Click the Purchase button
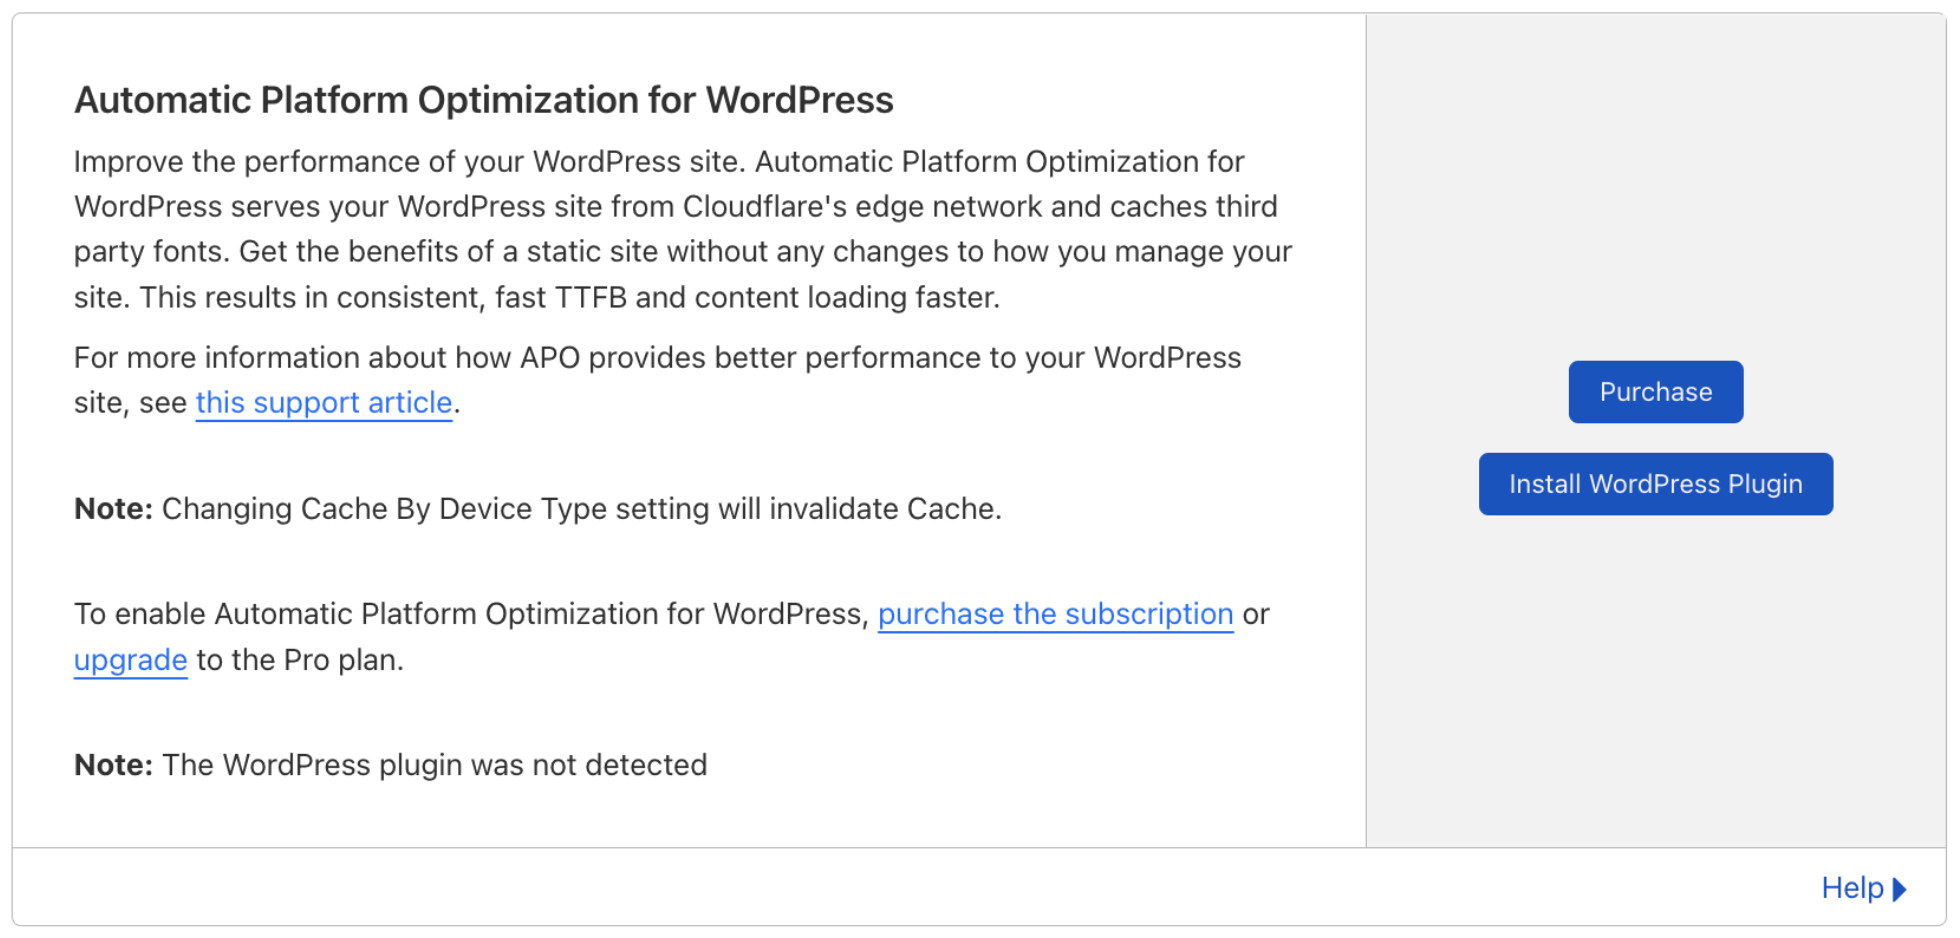1960x938 pixels. pos(1655,392)
